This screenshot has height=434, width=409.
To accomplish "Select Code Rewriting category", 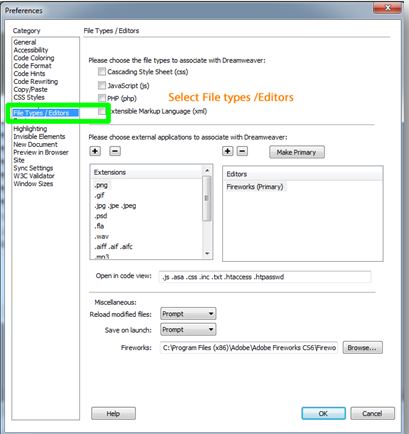I will [x=36, y=82].
